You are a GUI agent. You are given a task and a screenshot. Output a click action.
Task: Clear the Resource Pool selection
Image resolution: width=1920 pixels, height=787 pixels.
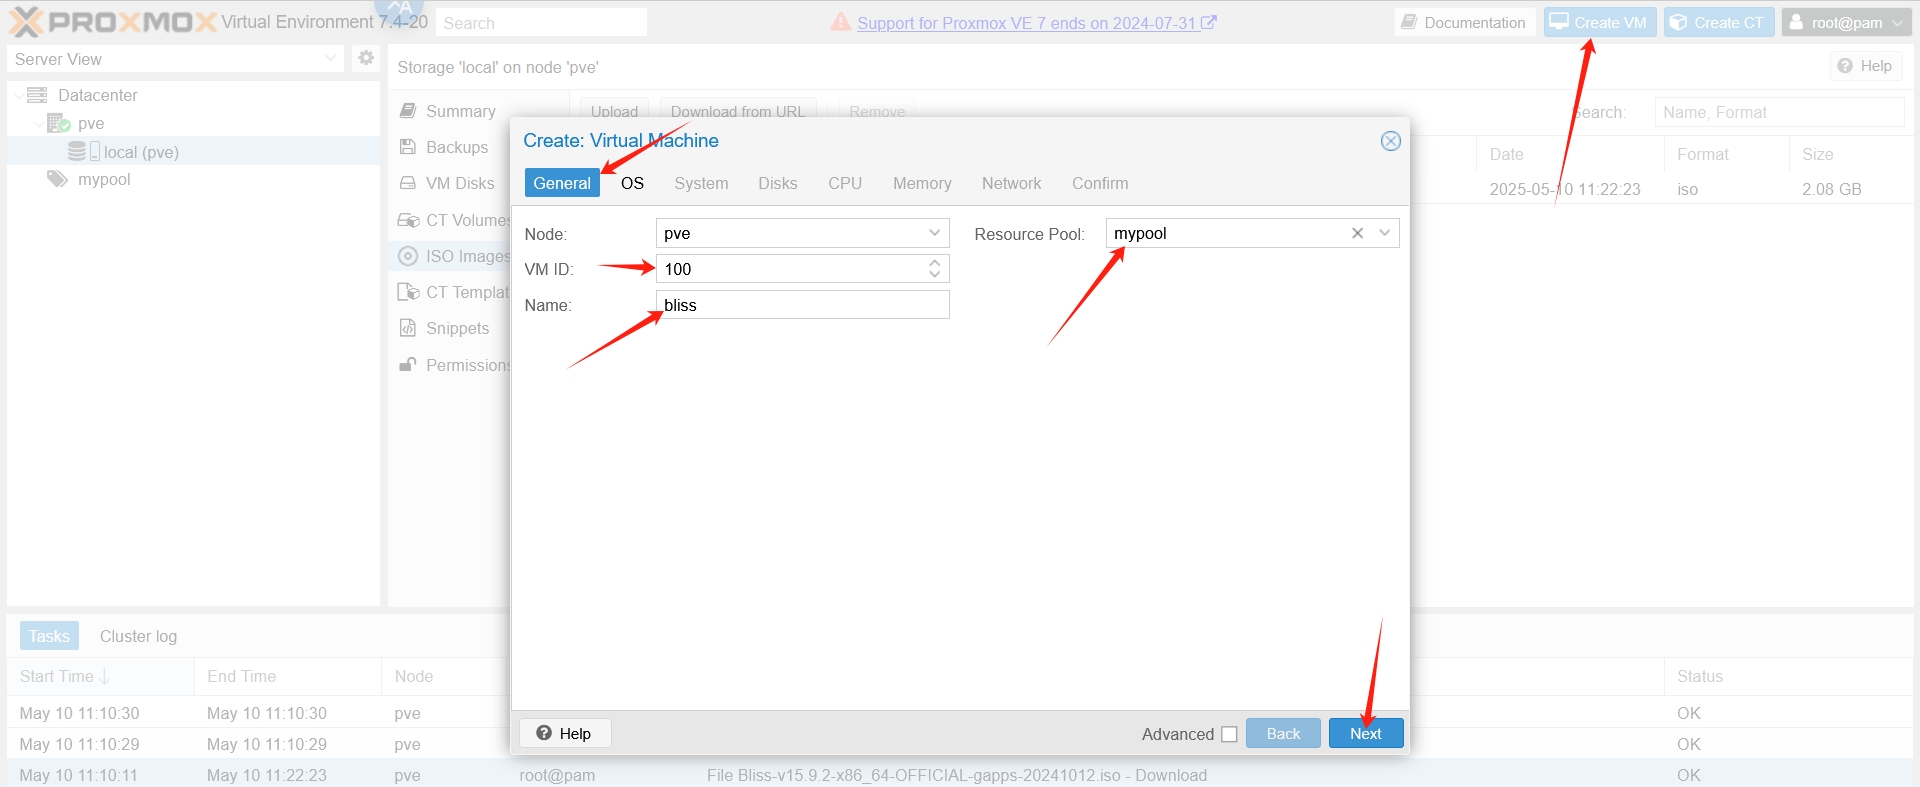[1357, 233]
